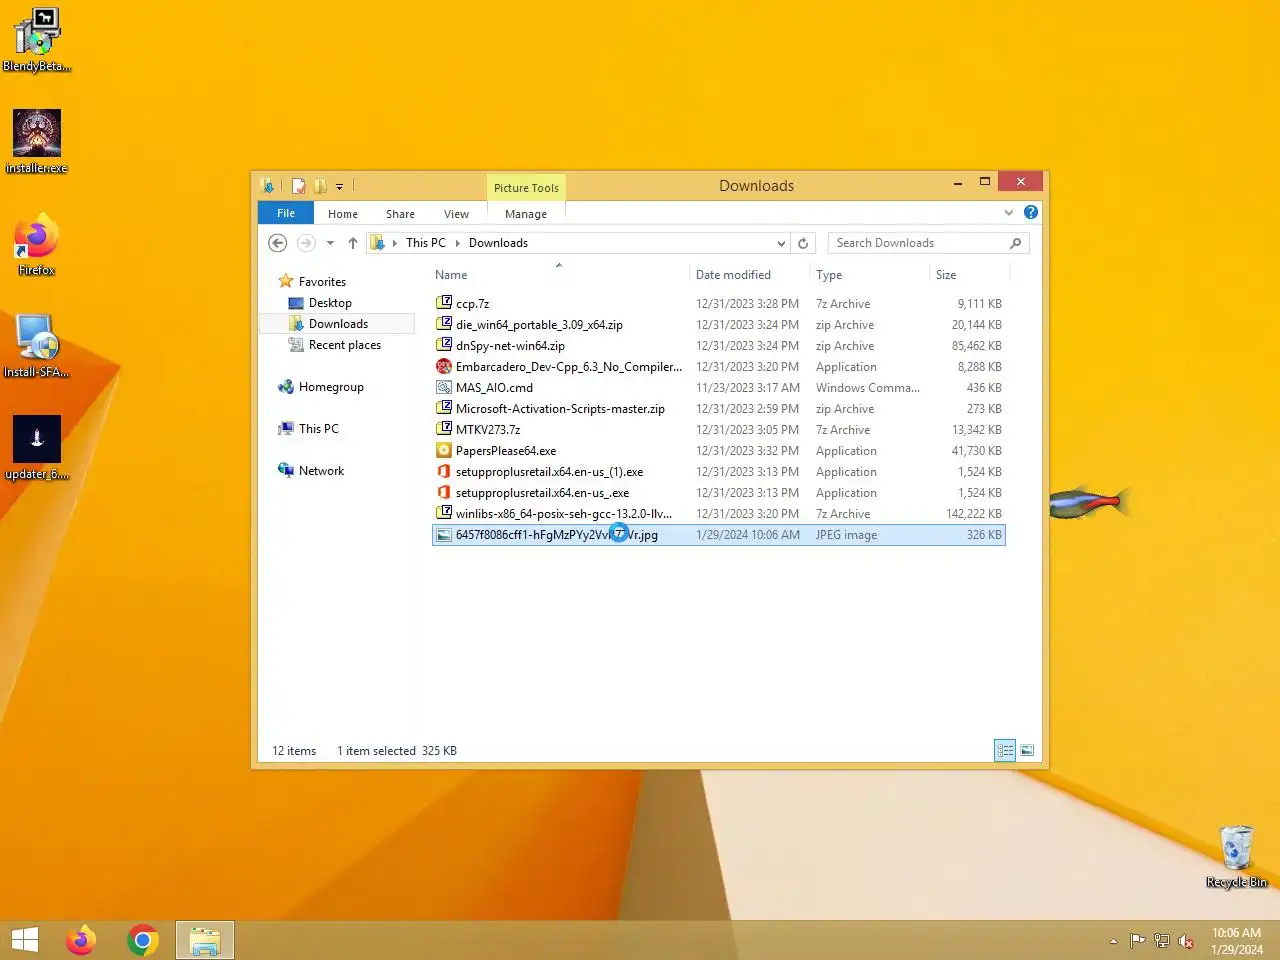
Task: Go up one folder level
Action: pyautogui.click(x=353, y=243)
